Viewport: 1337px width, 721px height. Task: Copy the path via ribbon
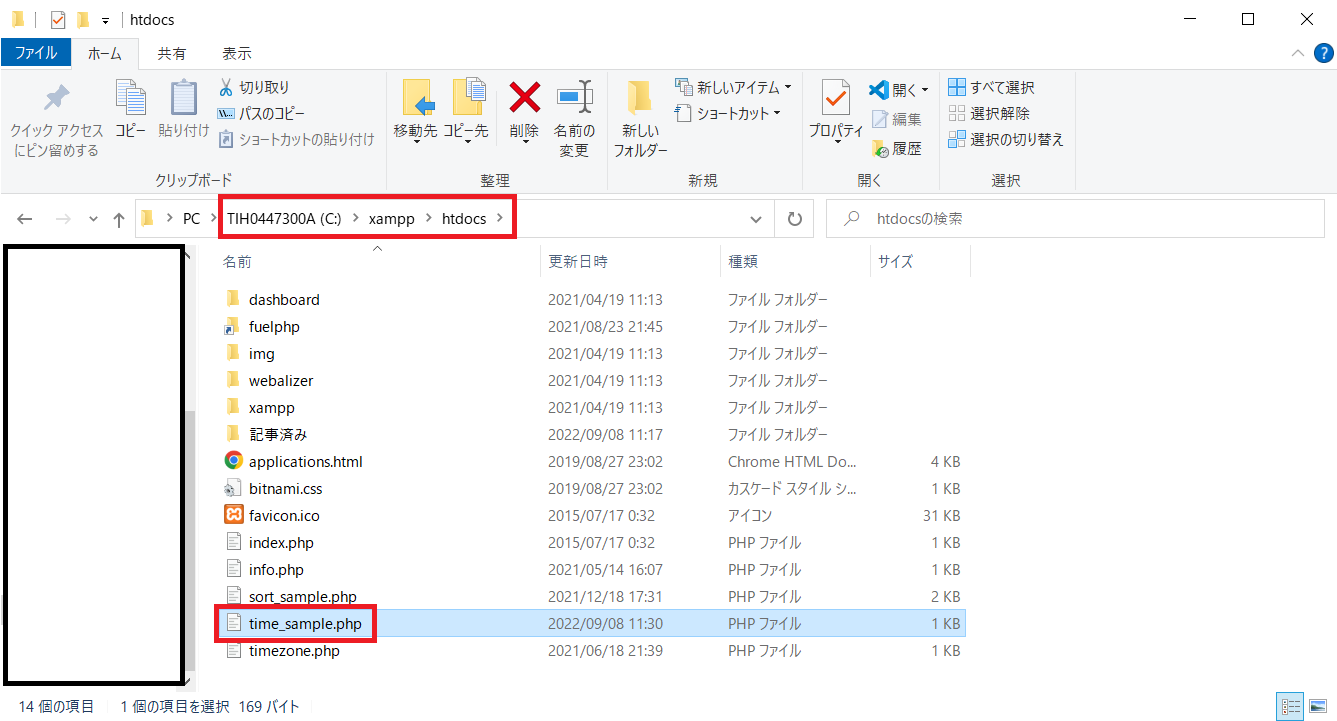(x=261, y=114)
